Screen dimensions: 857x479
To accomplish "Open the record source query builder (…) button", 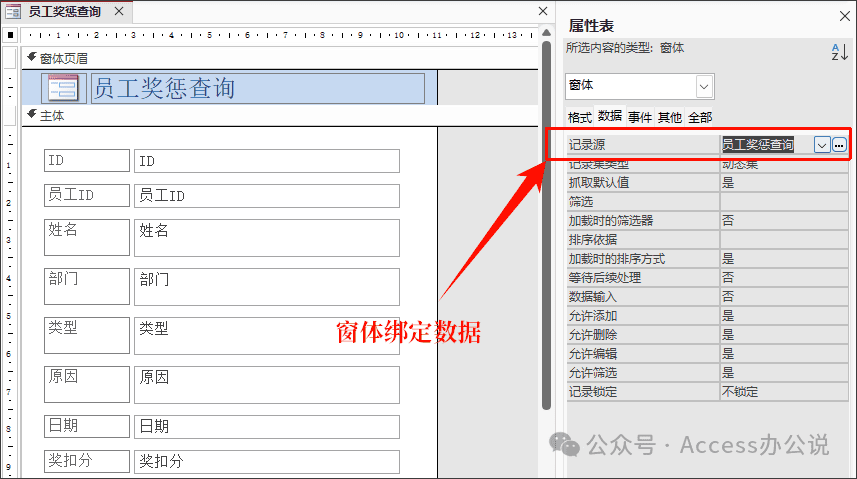I will point(840,144).
